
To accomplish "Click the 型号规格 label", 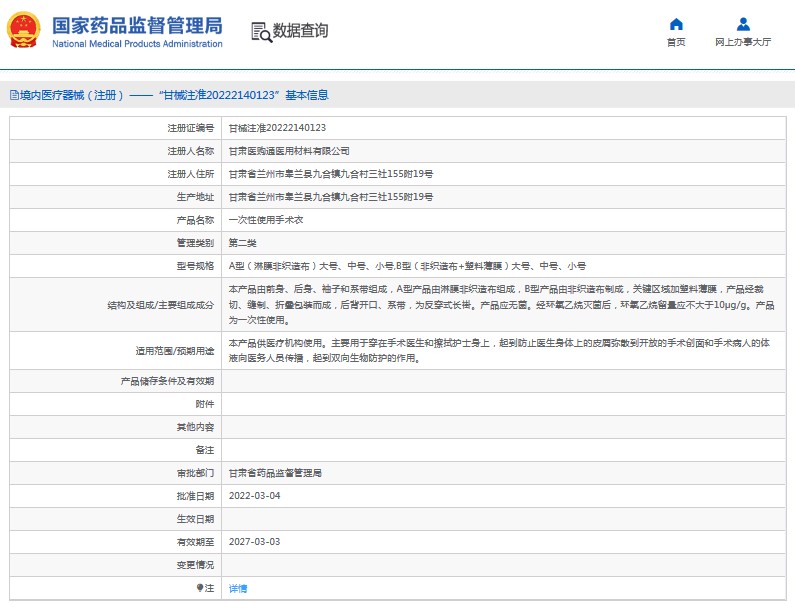I will 195,266.
